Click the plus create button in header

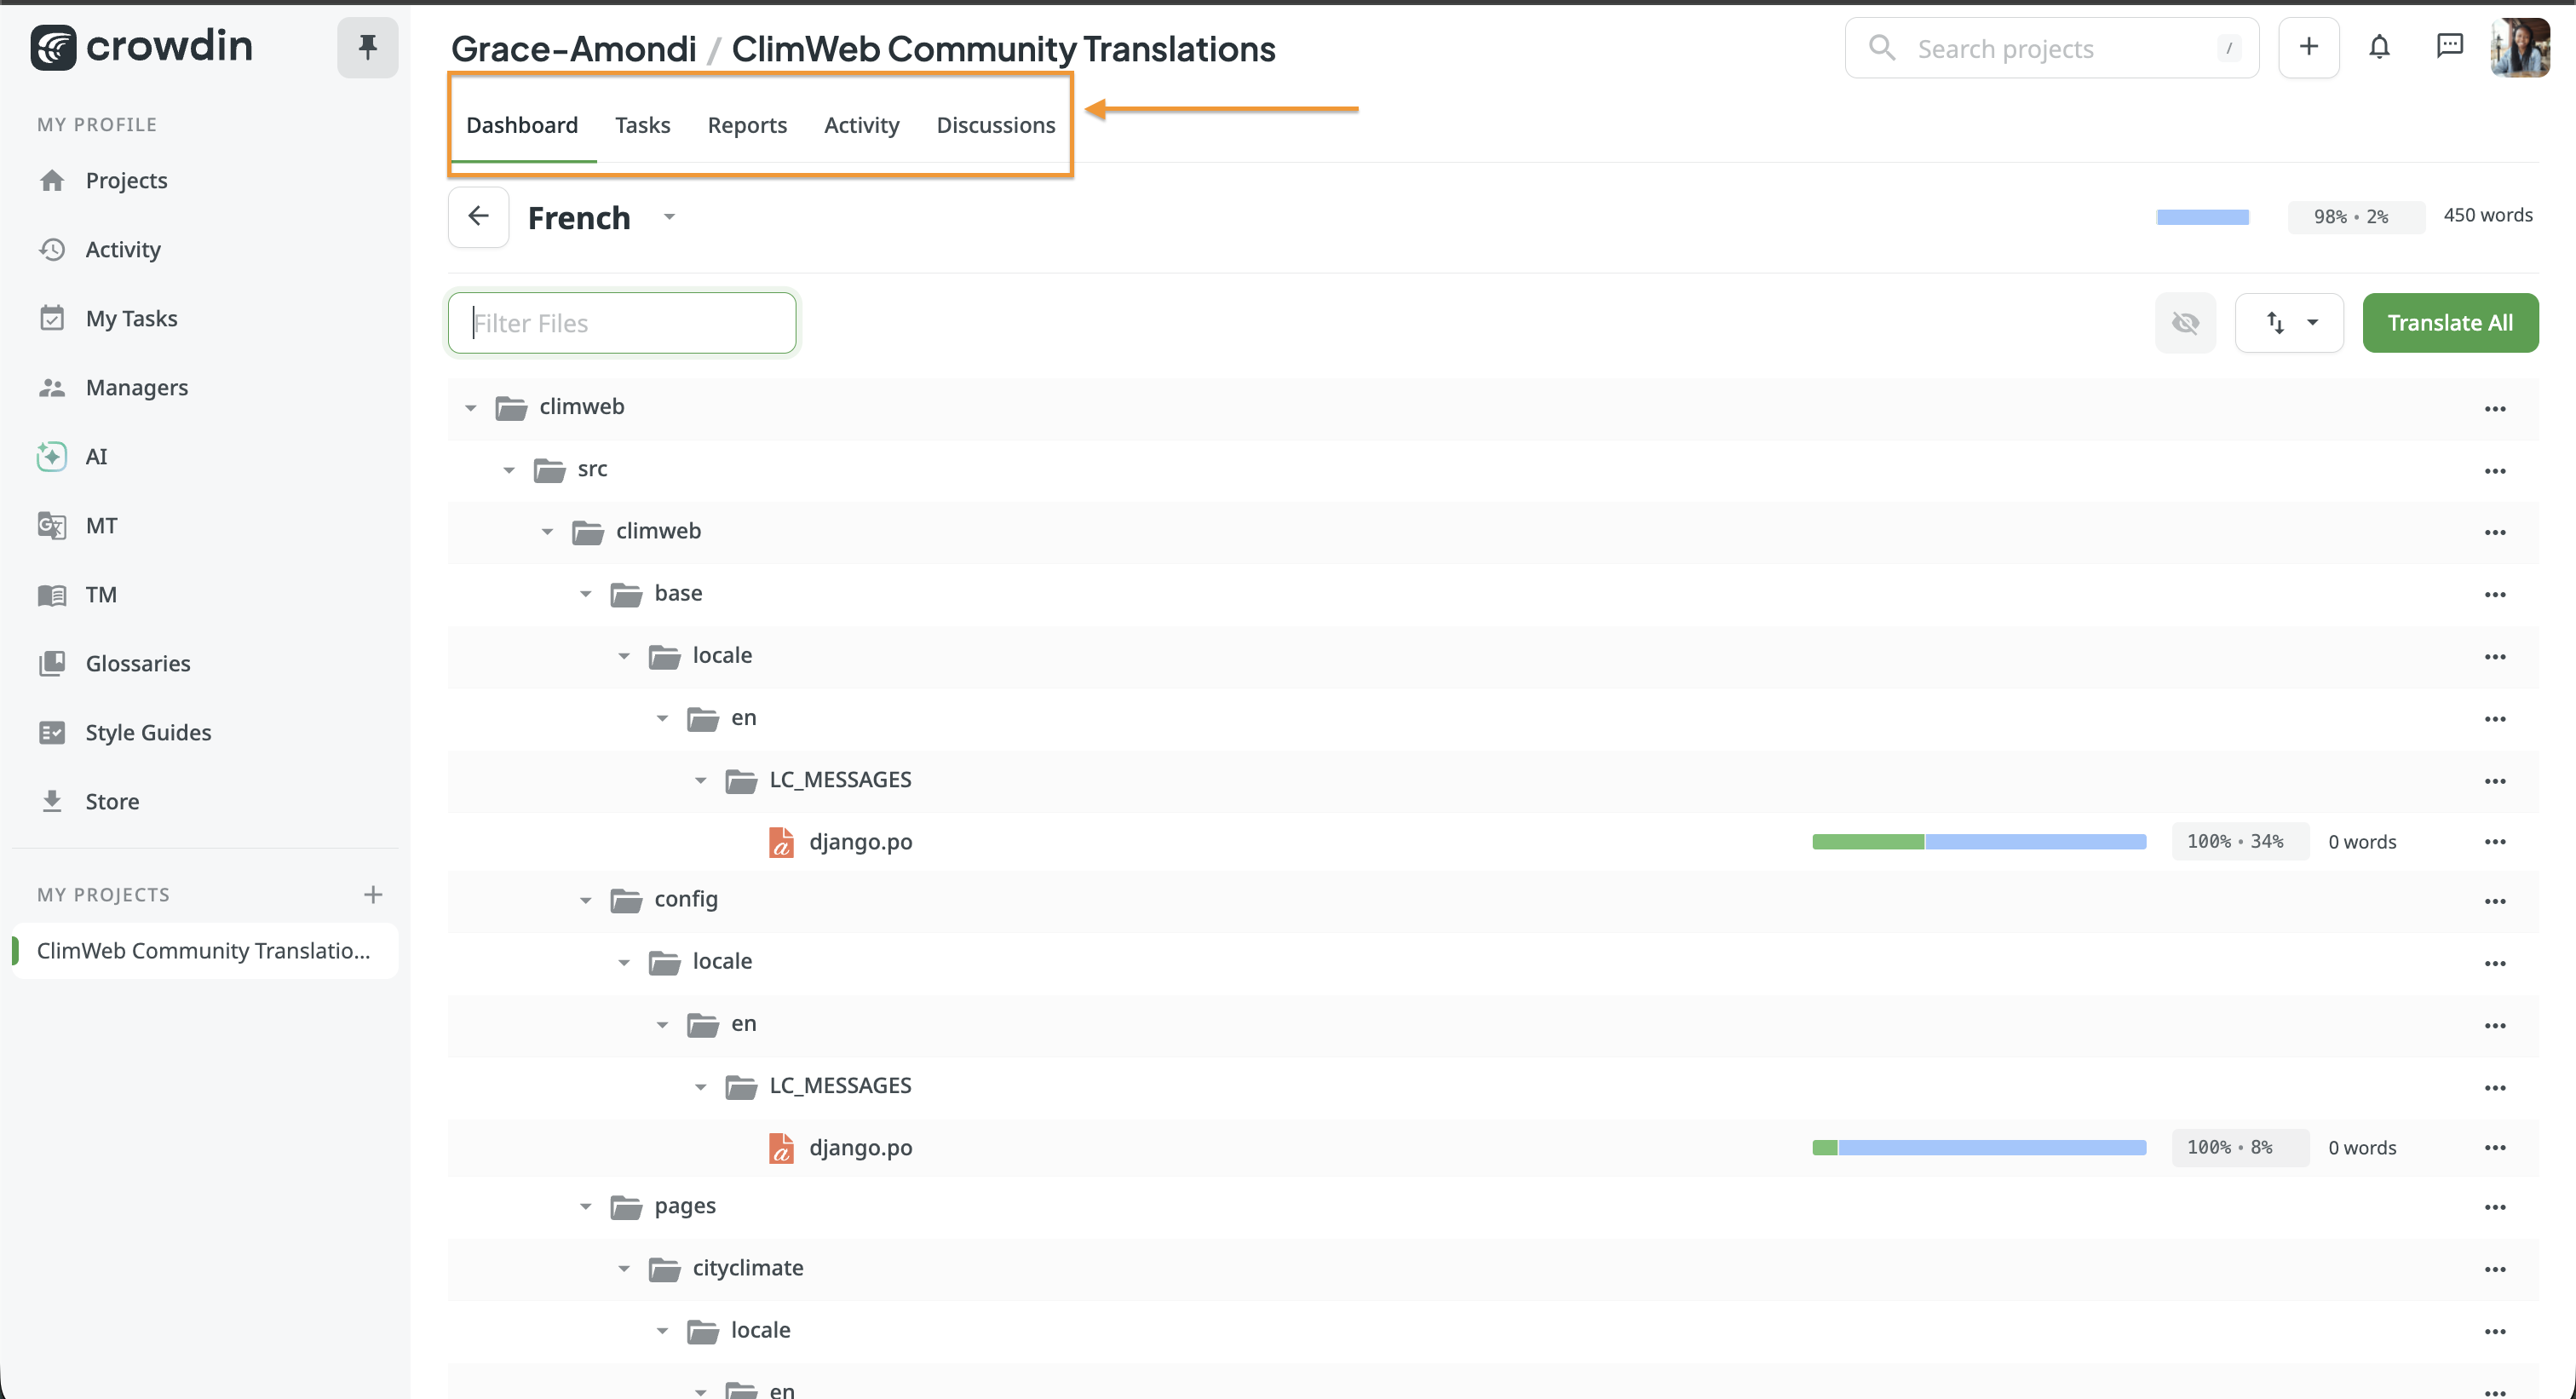coord(2308,47)
